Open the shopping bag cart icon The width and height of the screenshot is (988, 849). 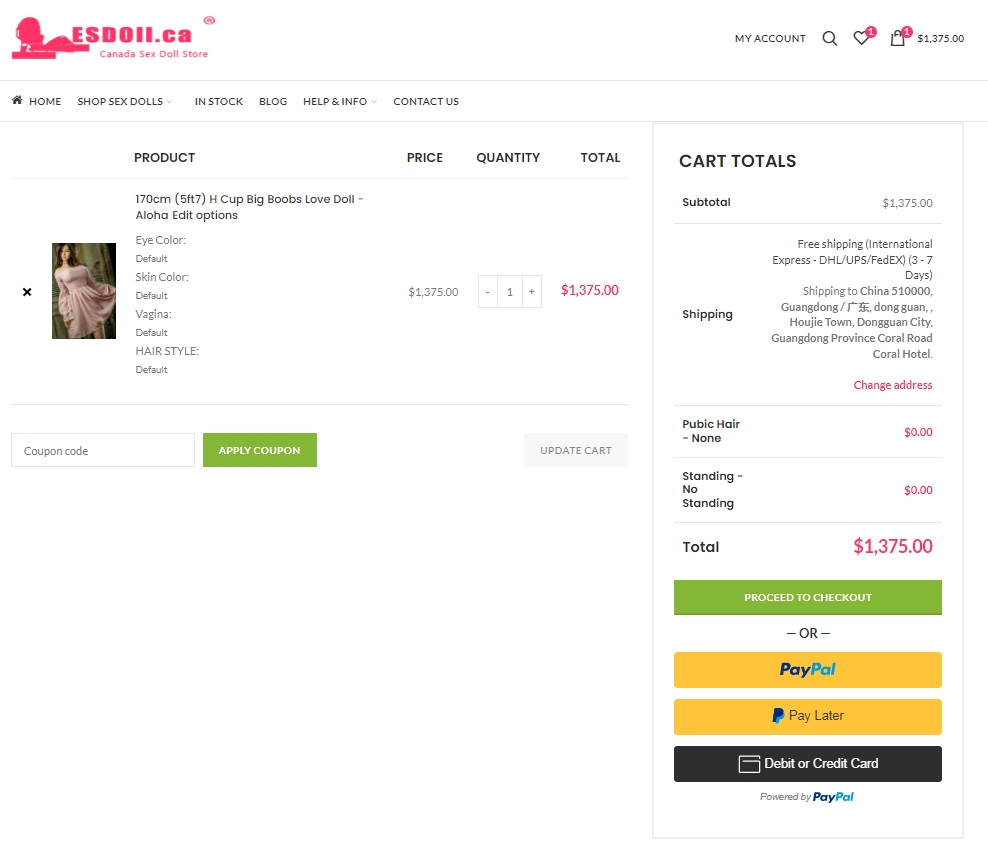[x=898, y=39]
